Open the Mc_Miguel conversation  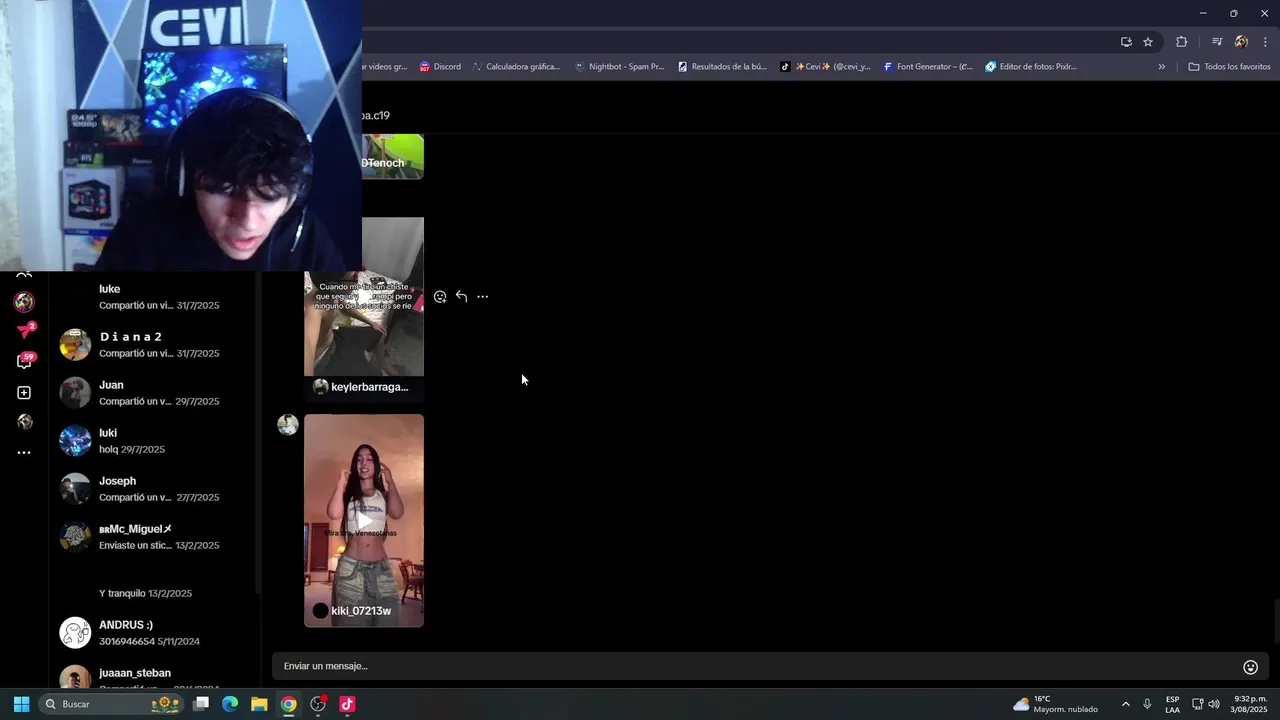click(x=154, y=537)
